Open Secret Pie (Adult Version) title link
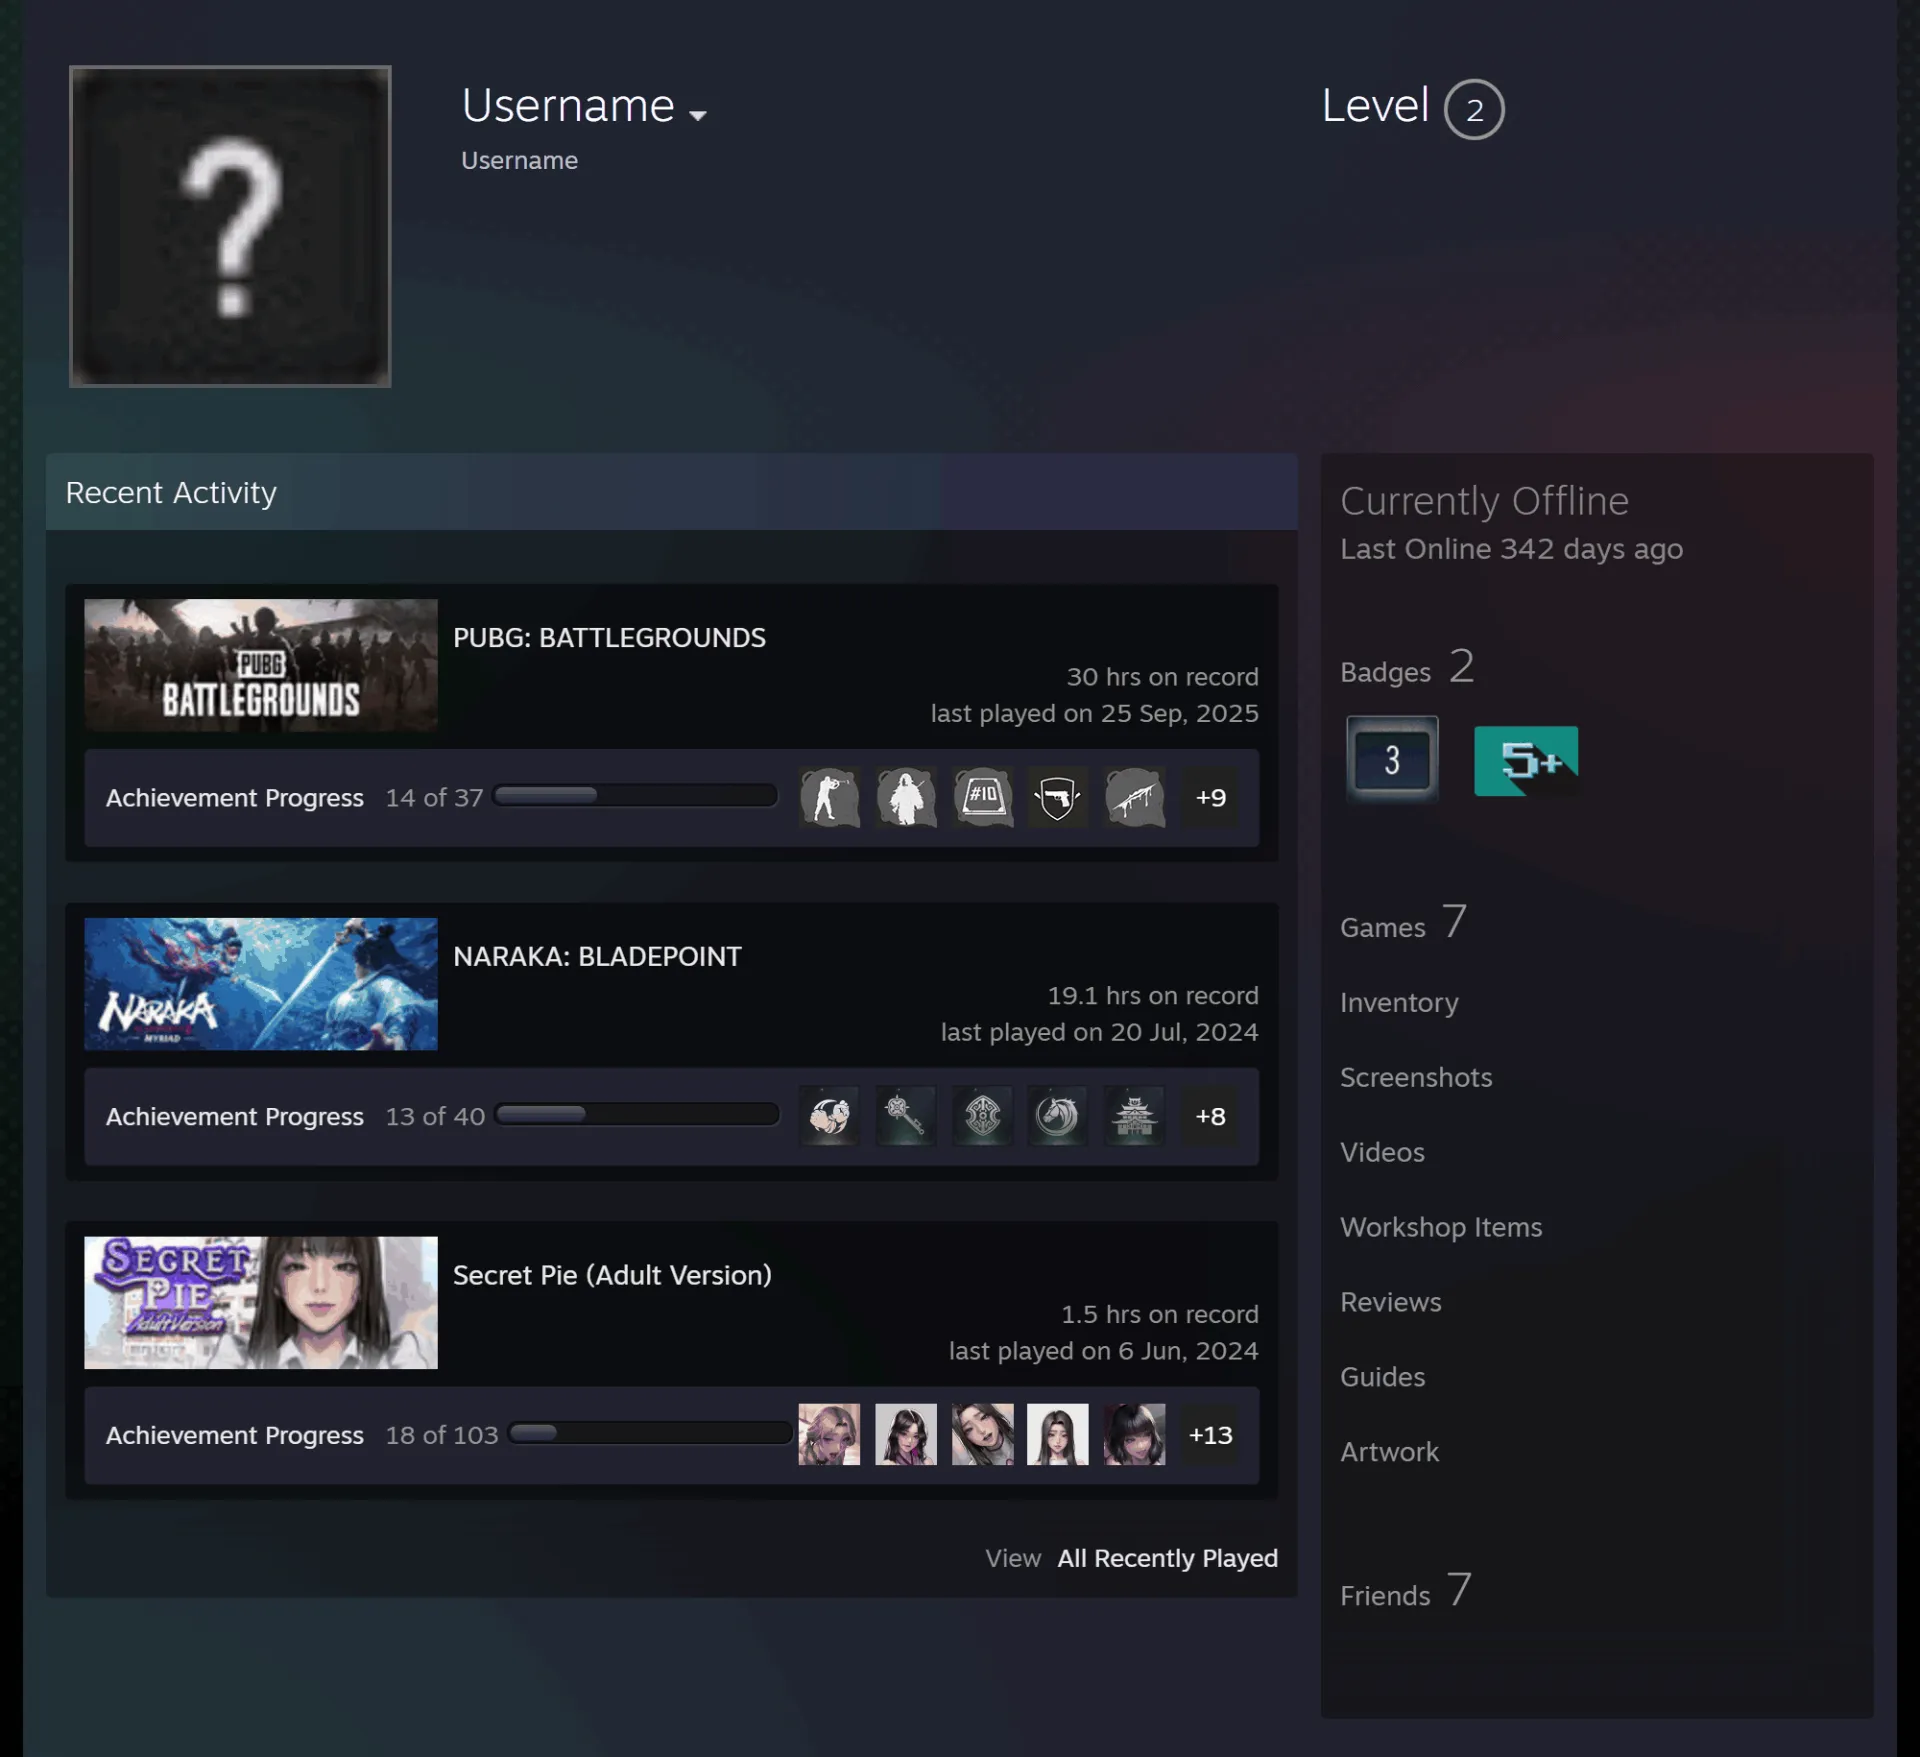Image resolution: width=1920 pixels, height=1757 pixels. click(612, 1275)
